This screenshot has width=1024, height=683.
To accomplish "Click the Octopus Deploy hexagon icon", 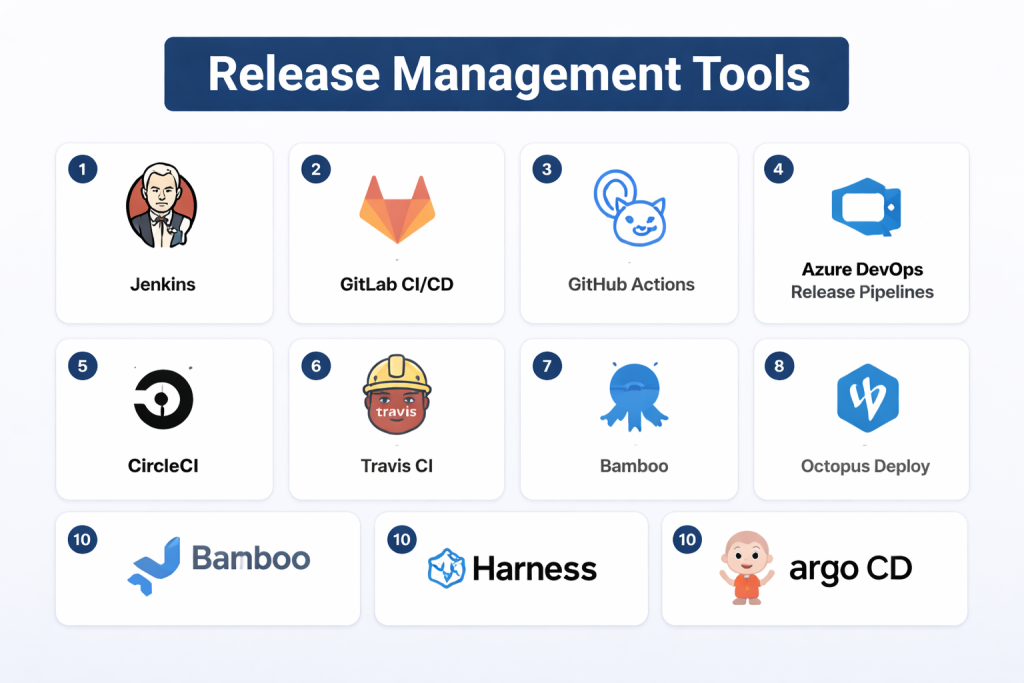I will pos(866,398).
